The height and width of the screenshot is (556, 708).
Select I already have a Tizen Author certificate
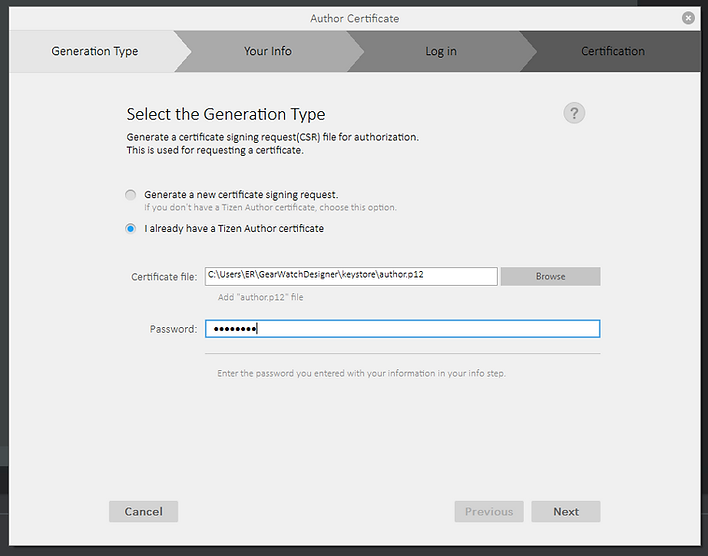click(x=130, y=229)
